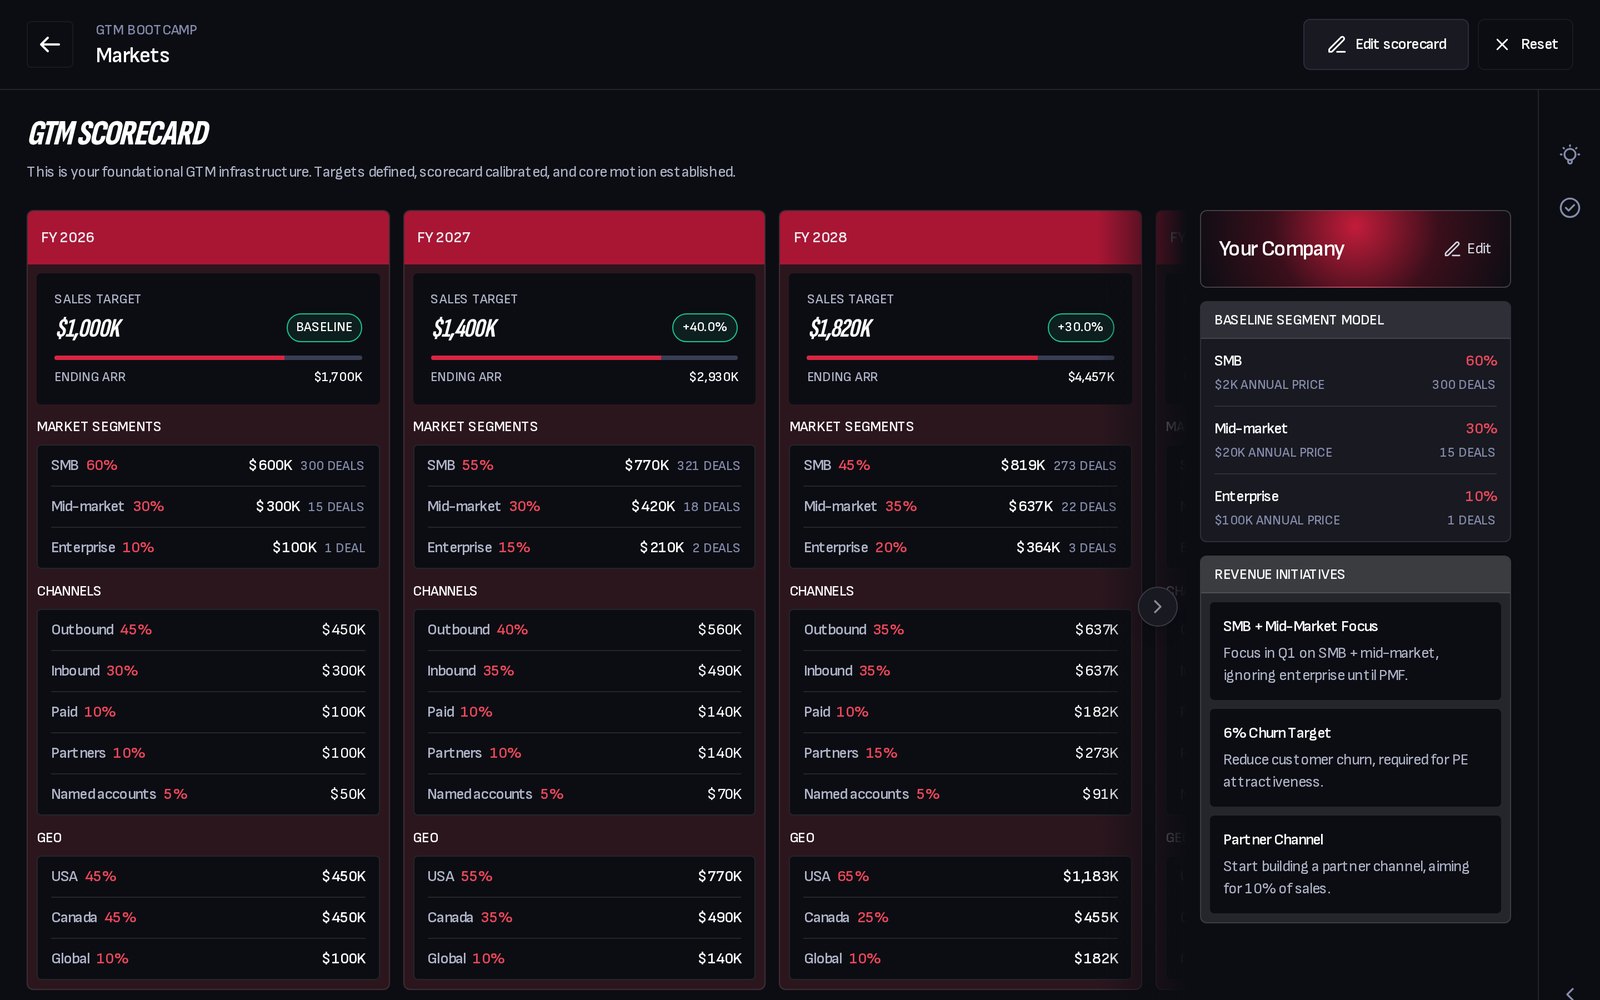Open the SMB + Mid-Market Focus initiative
This screenshot has width=1600, height=1000.
[1355, 651]
